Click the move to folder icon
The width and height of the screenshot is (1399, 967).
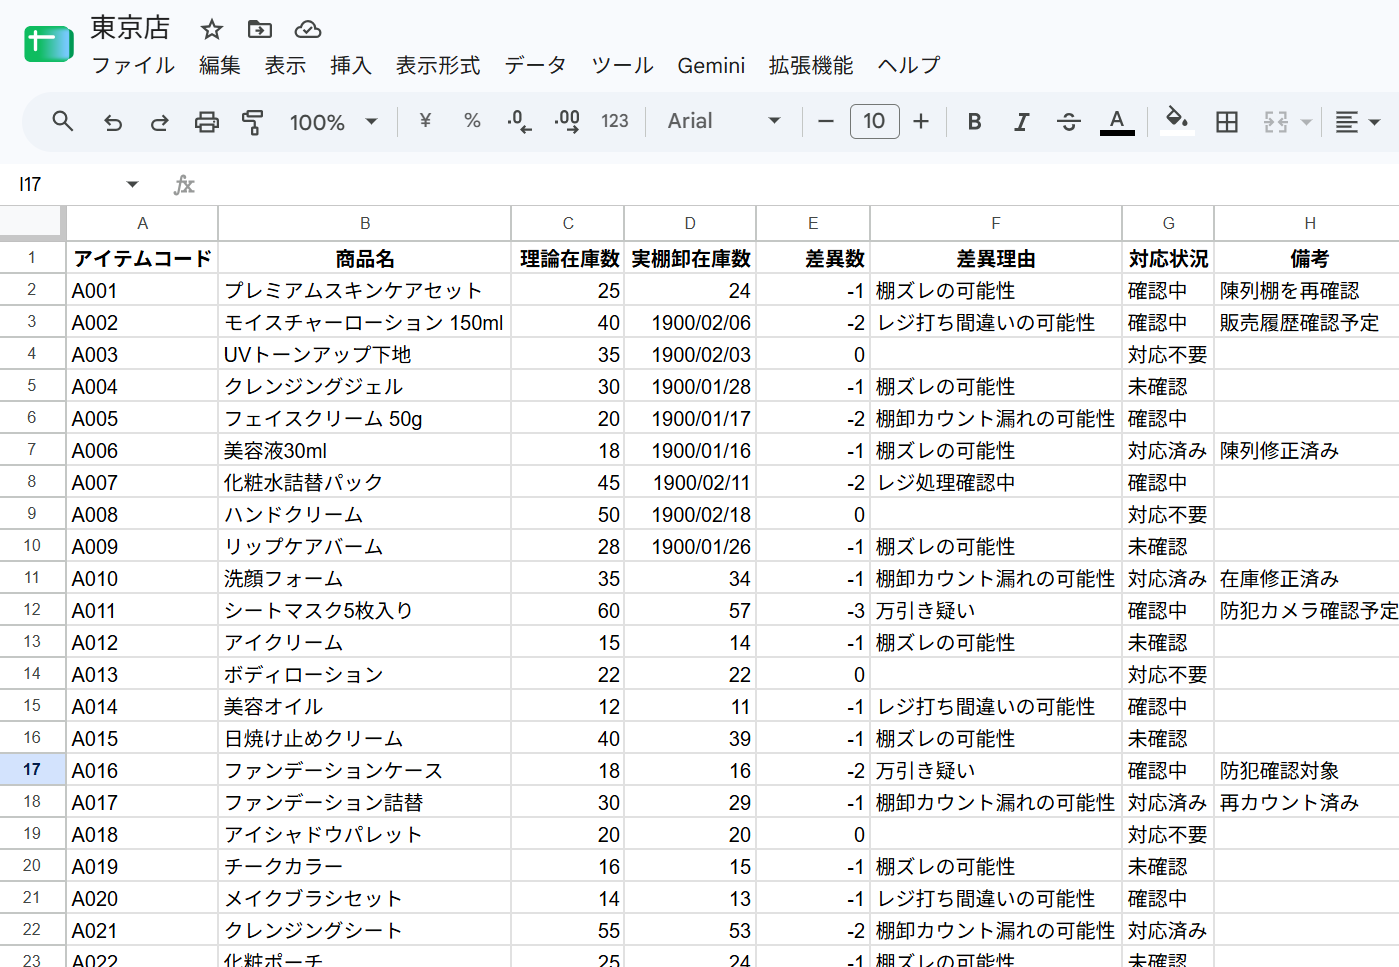[260, 29]
